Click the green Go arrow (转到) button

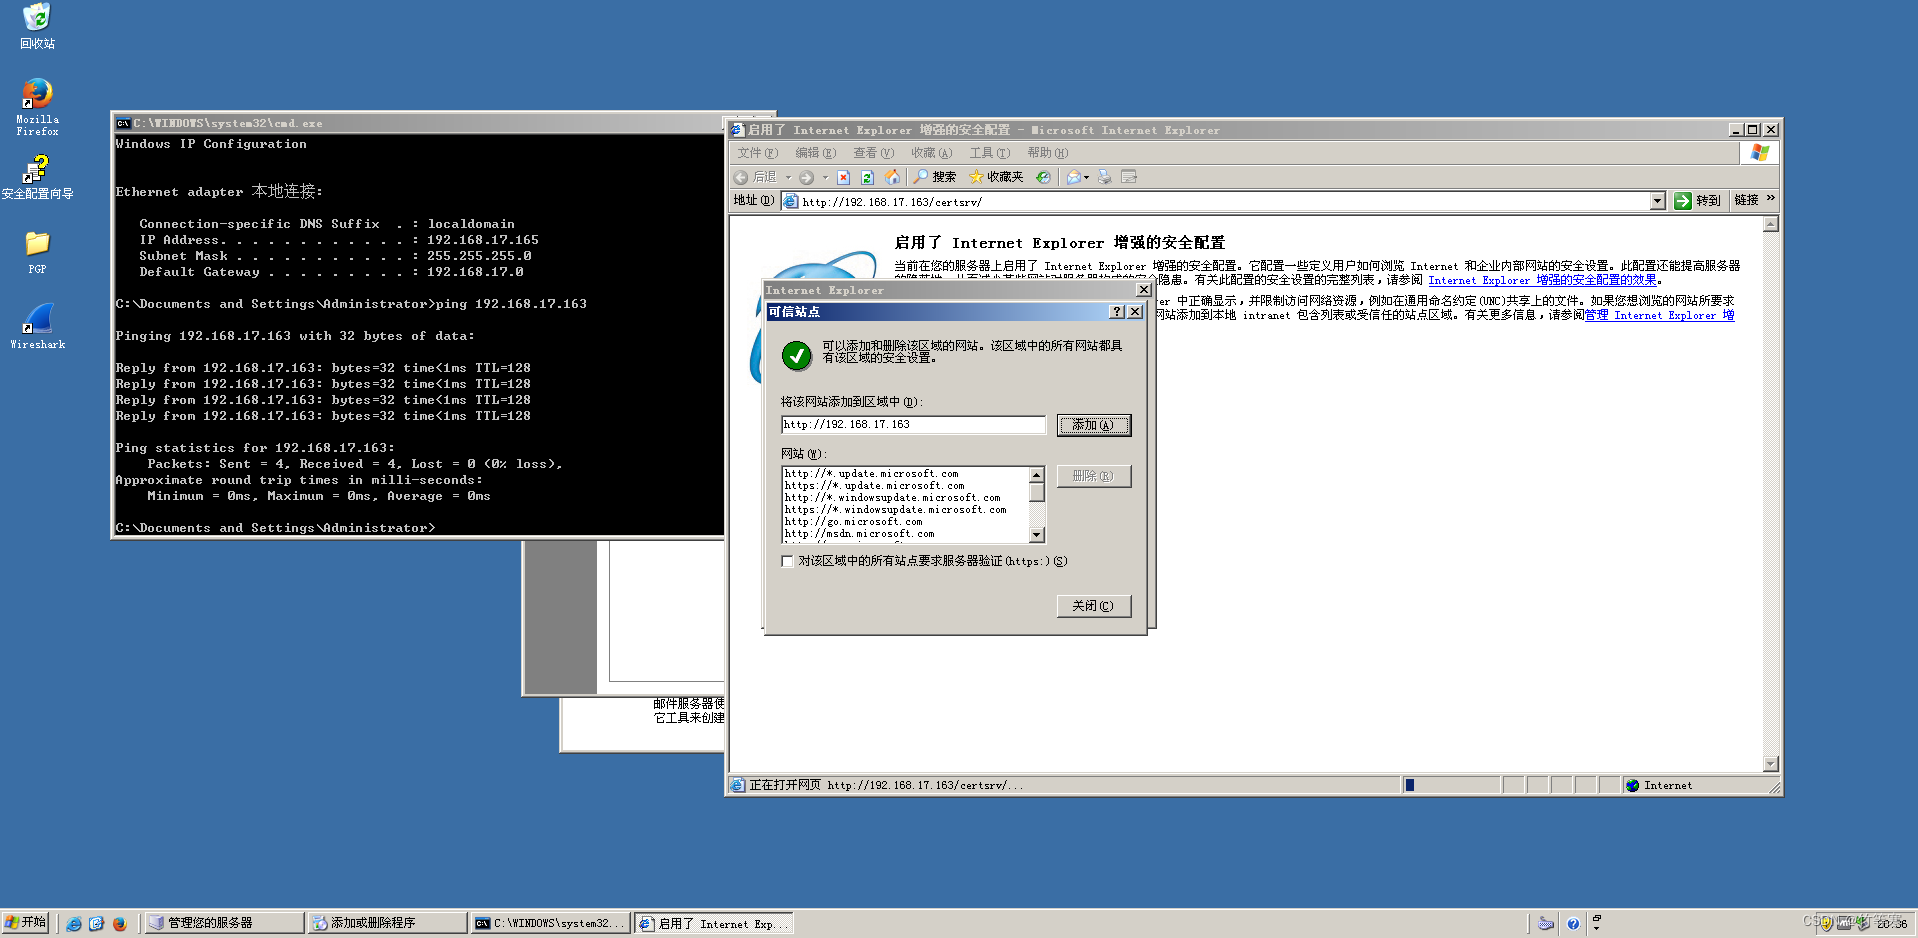[1698, 201]
